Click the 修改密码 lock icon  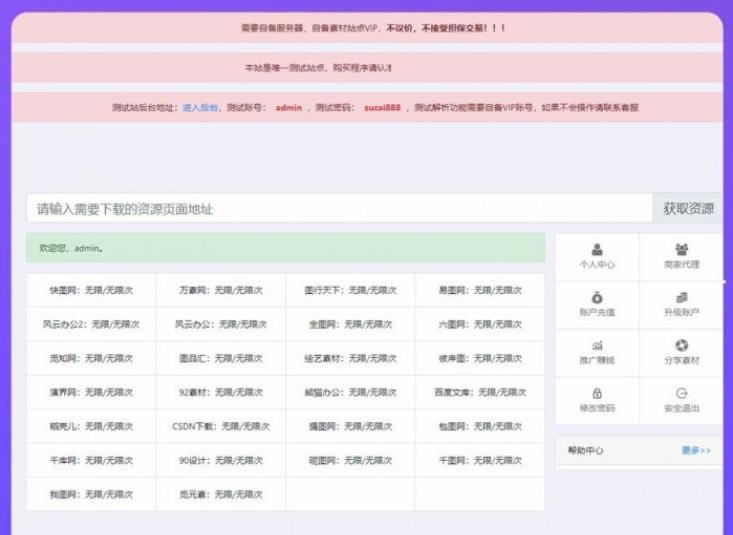[597, 393]
